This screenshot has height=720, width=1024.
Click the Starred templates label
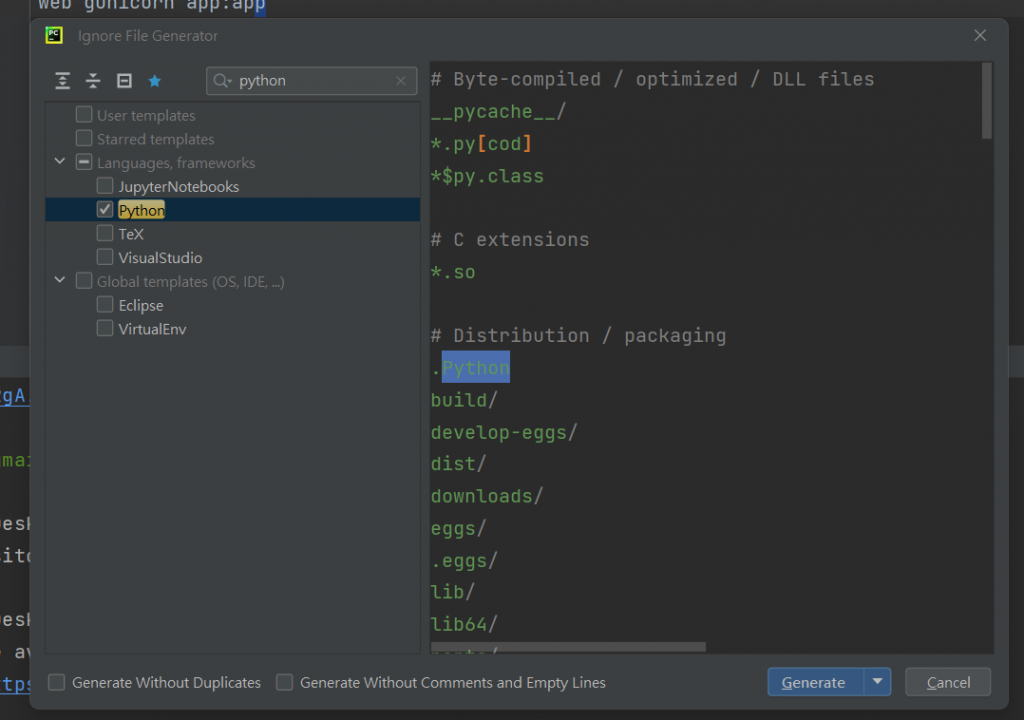(x=155, y=139)
